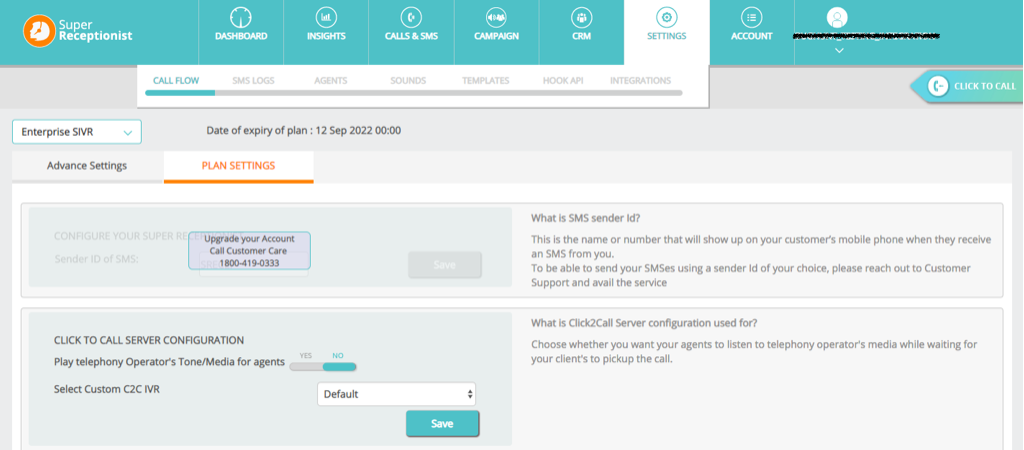Click the 'Select Custom C2C IVR' label
This screenshot has height=450, width=1024.
pyautogui.click(x=106, y=389)
